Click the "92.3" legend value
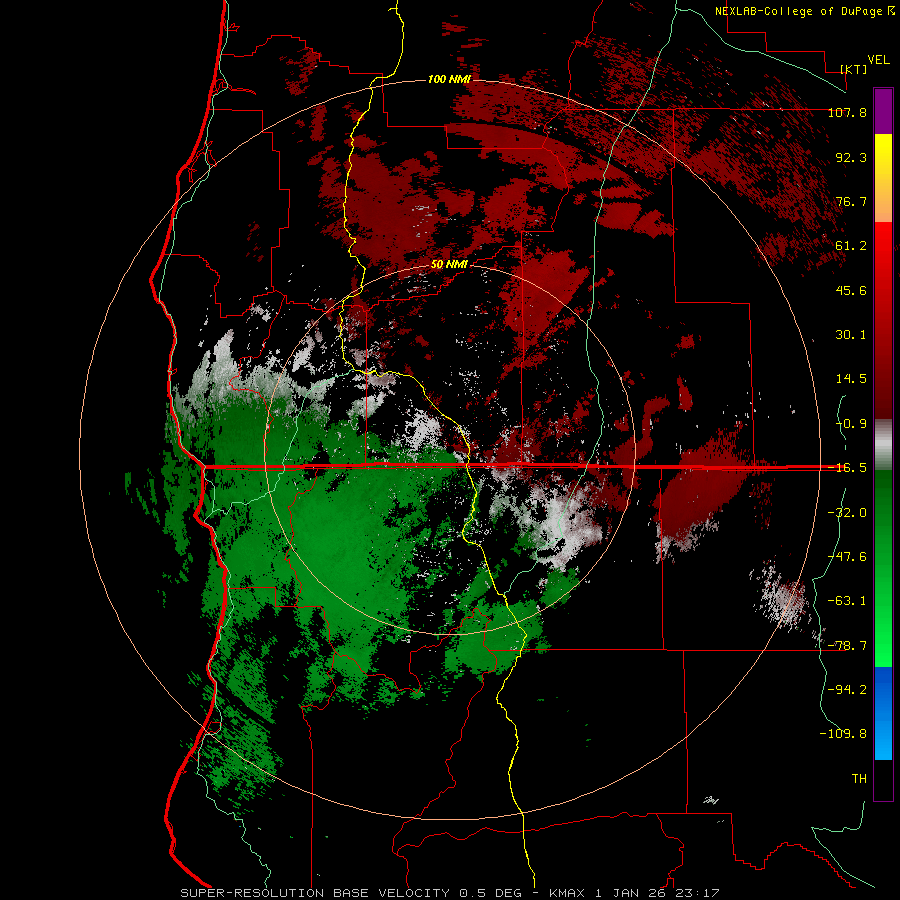The image size is (900, 900). pos(851,157)
